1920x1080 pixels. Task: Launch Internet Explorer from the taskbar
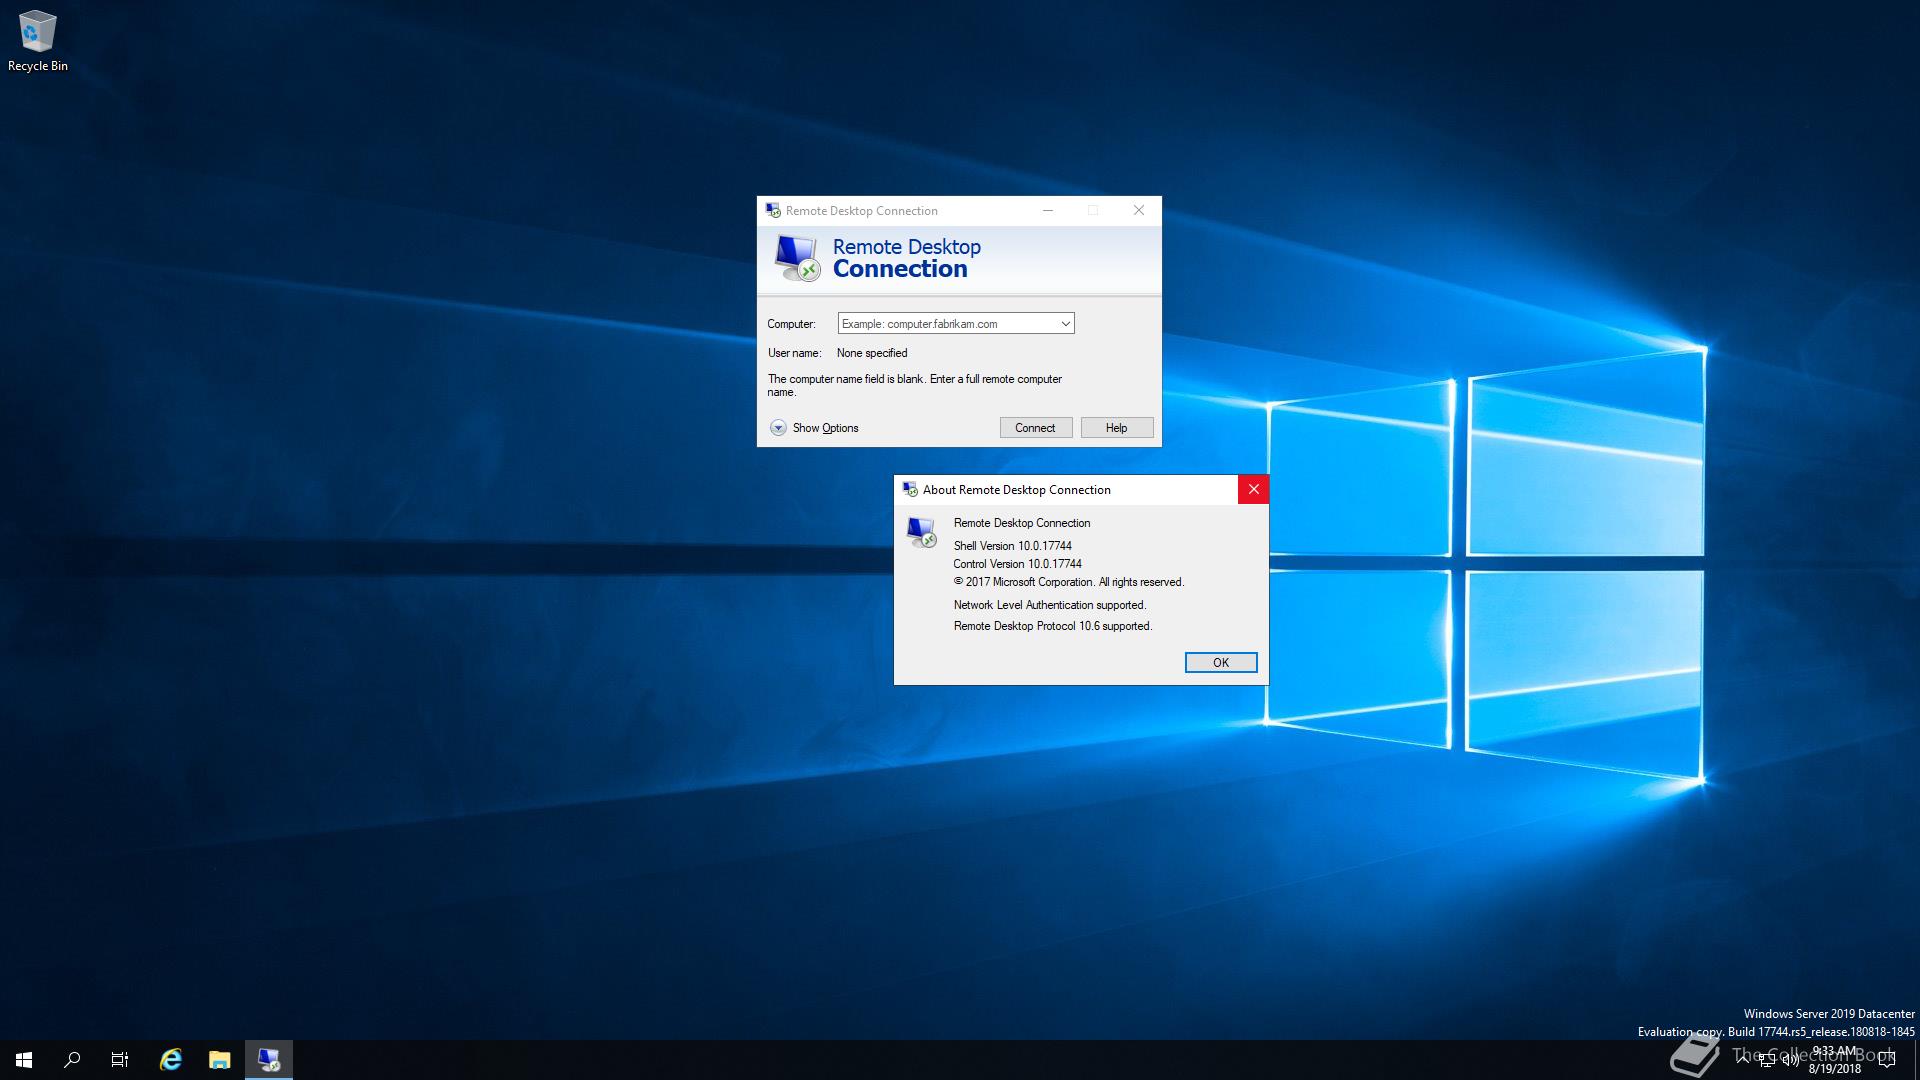point(171,1060)
